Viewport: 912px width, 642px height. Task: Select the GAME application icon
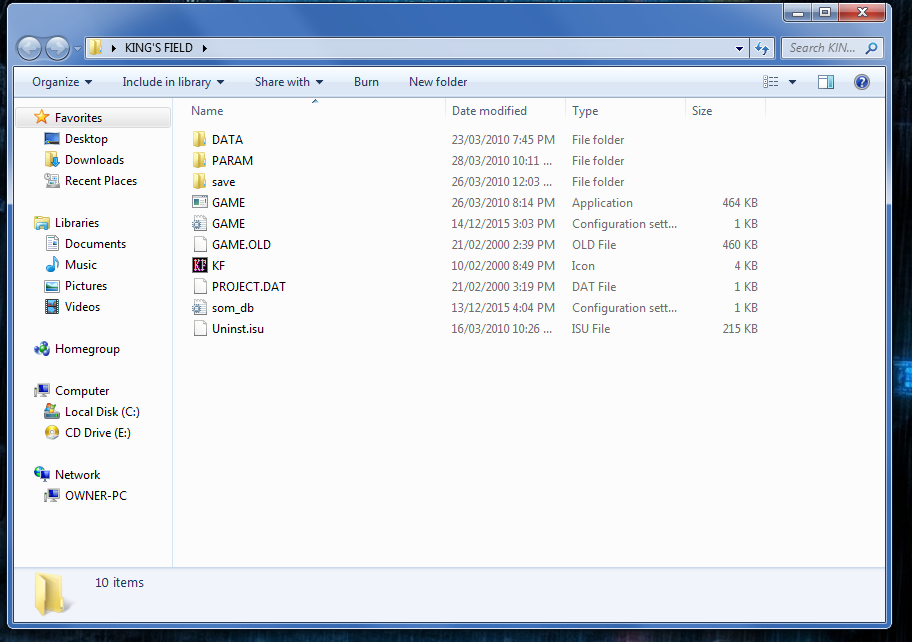(200, 202)
